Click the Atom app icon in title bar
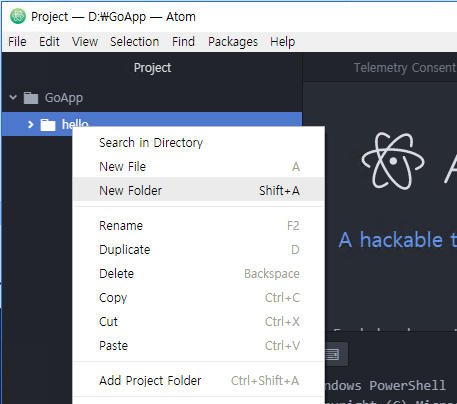Viewport: 457px width, 404px height. 18,16
